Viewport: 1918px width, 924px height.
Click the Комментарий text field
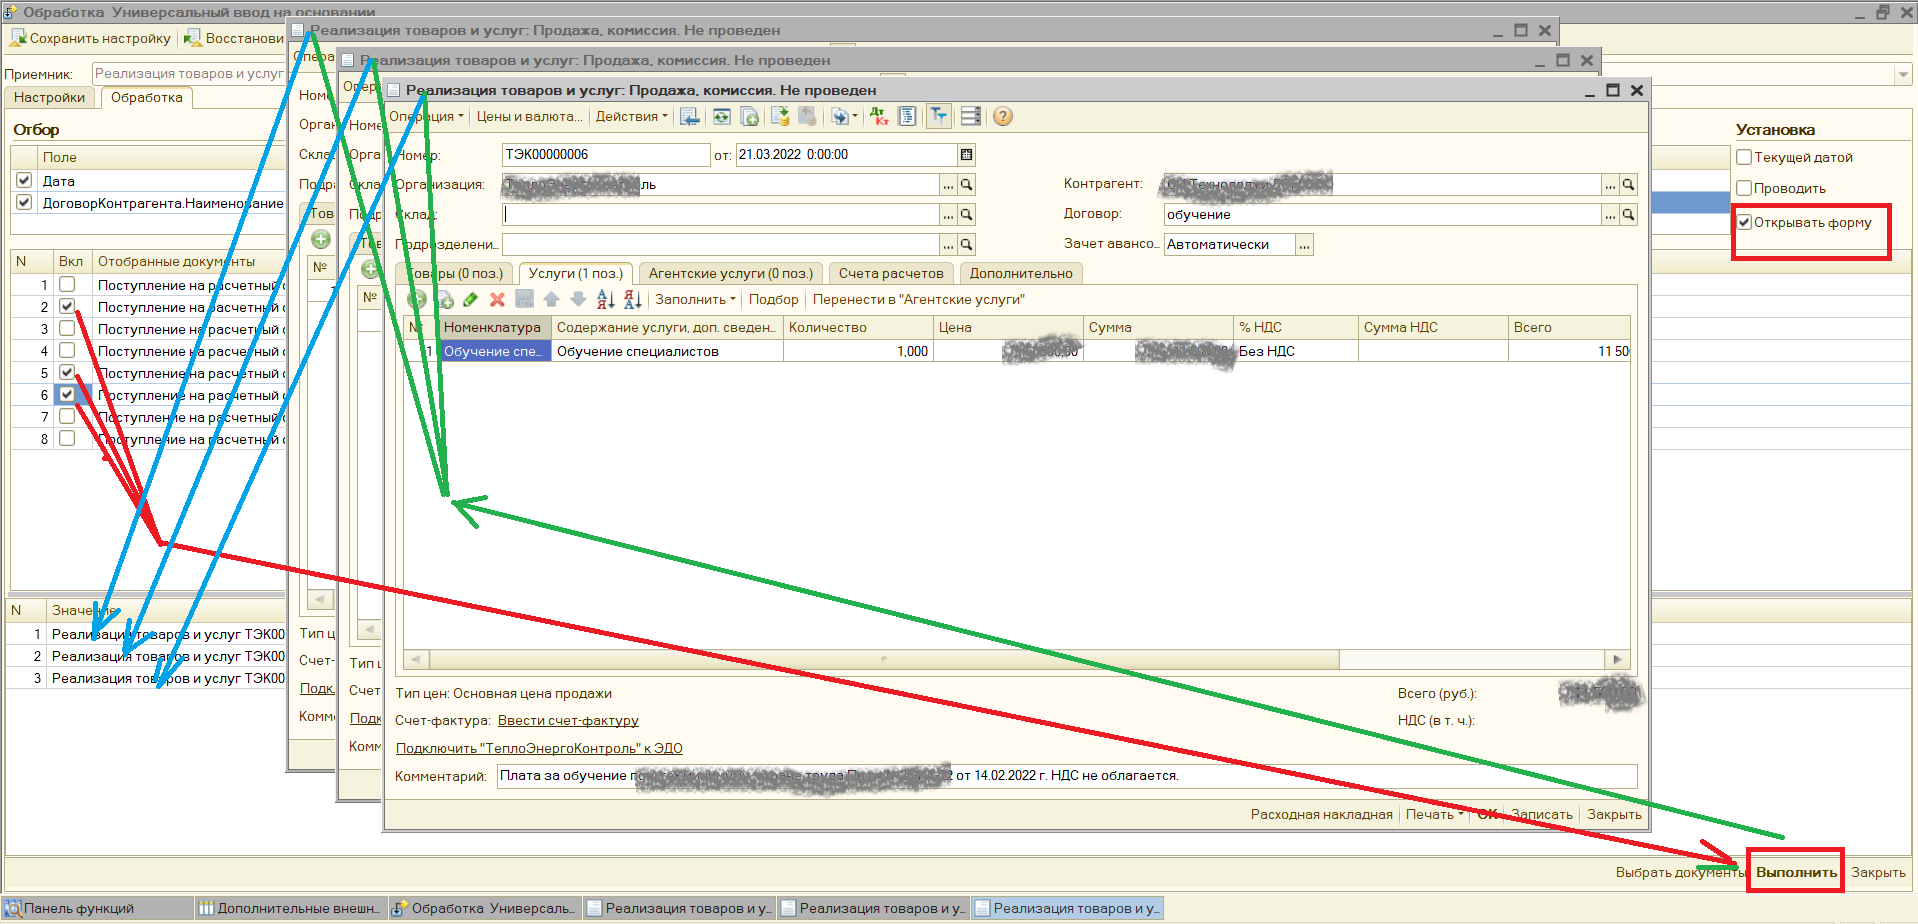pos(1067,776)
